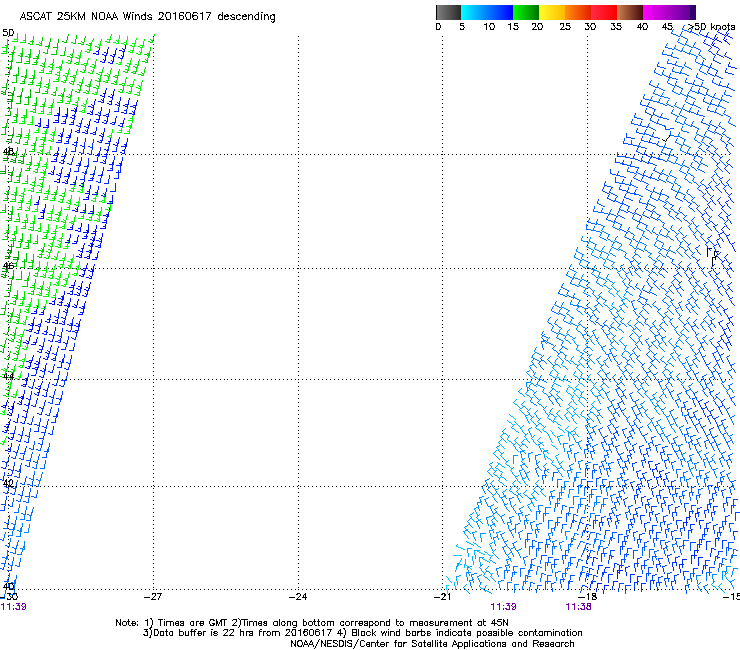The width and height of the screenshot is (740, 650).
Task: Click the longitude label -27
Action: point(153,597)
